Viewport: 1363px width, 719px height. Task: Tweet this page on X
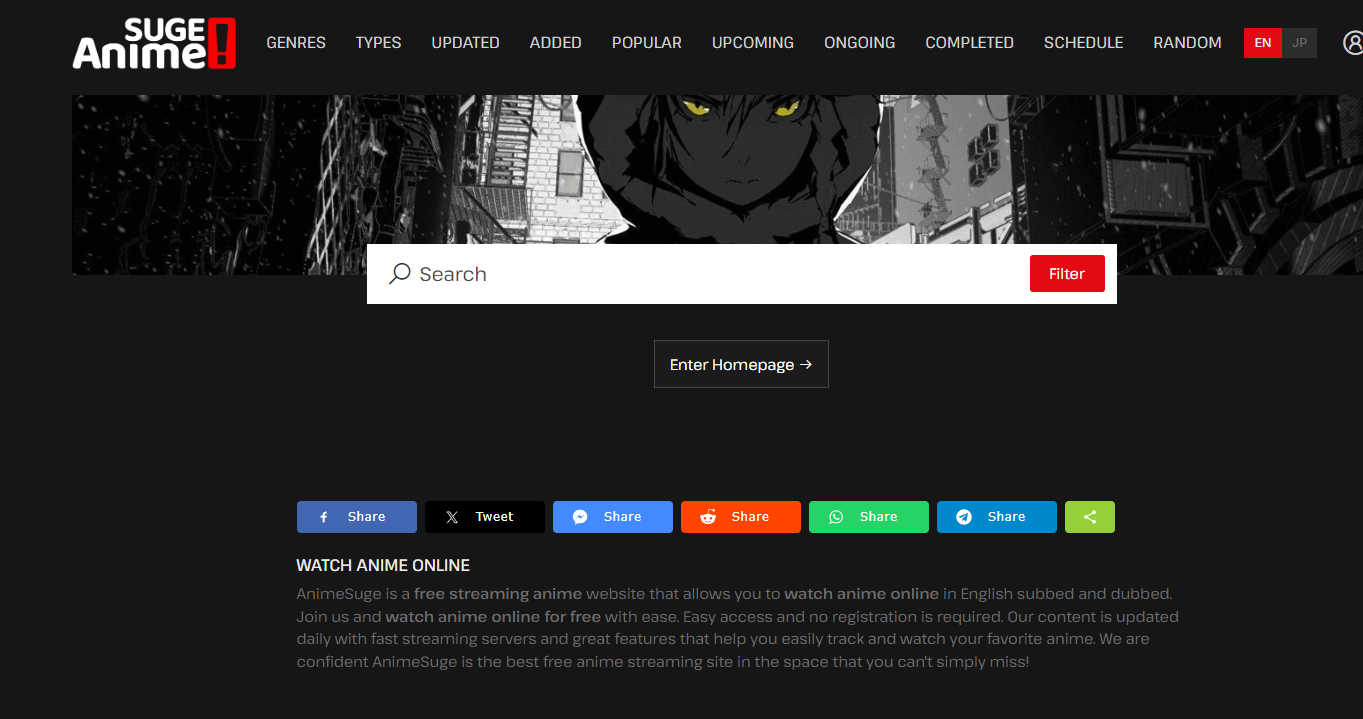pyautogui.click(x=484, y=517)
